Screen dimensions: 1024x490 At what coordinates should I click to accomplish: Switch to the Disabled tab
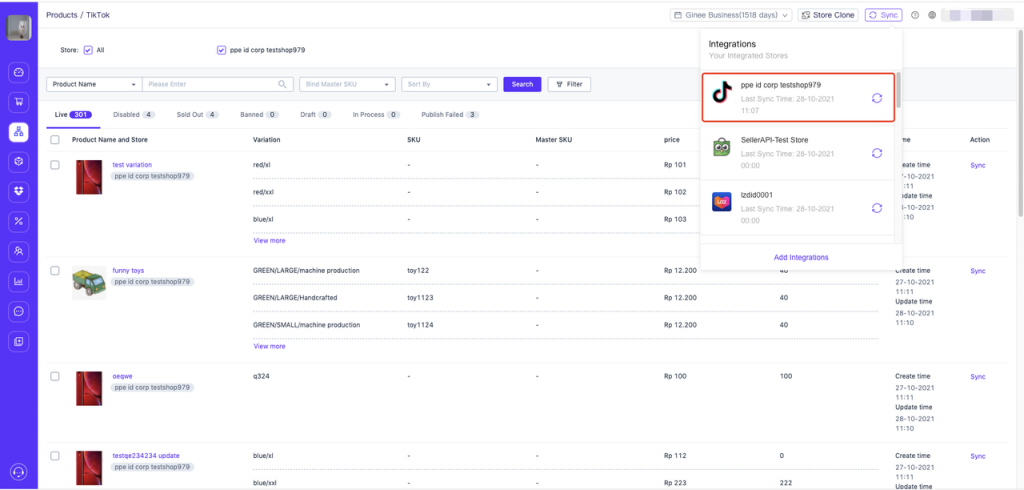click(134, 114)
